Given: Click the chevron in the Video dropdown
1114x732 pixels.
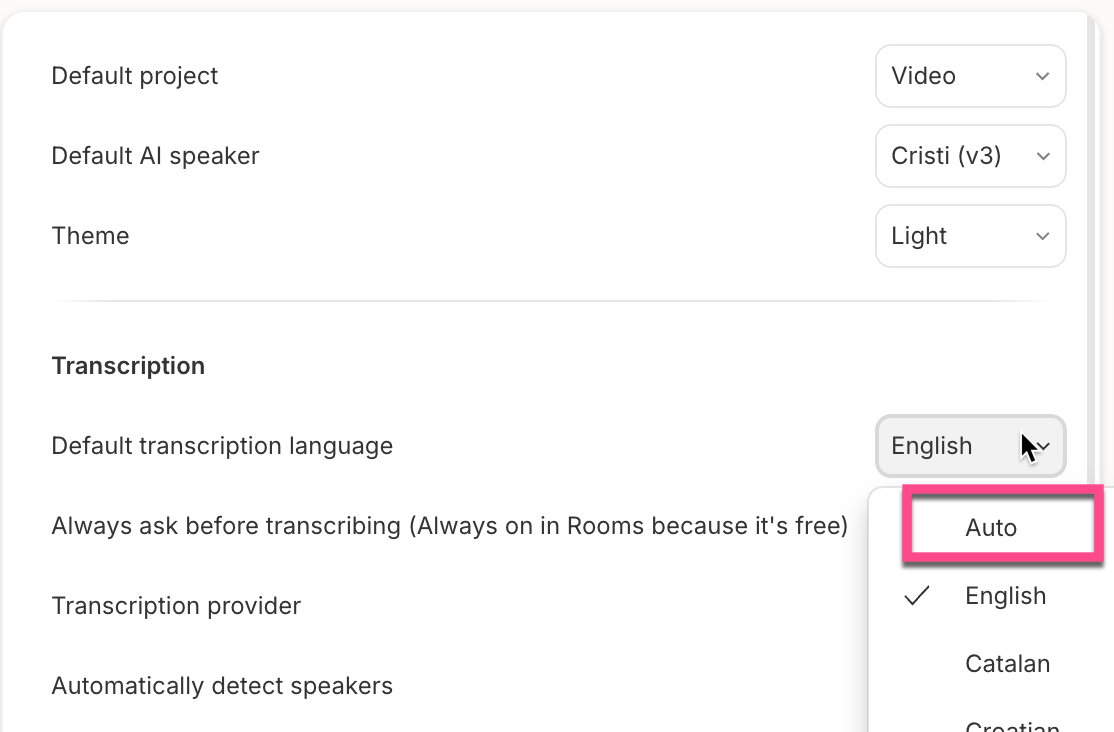Looking at the screenshot, I should 1042,76.
